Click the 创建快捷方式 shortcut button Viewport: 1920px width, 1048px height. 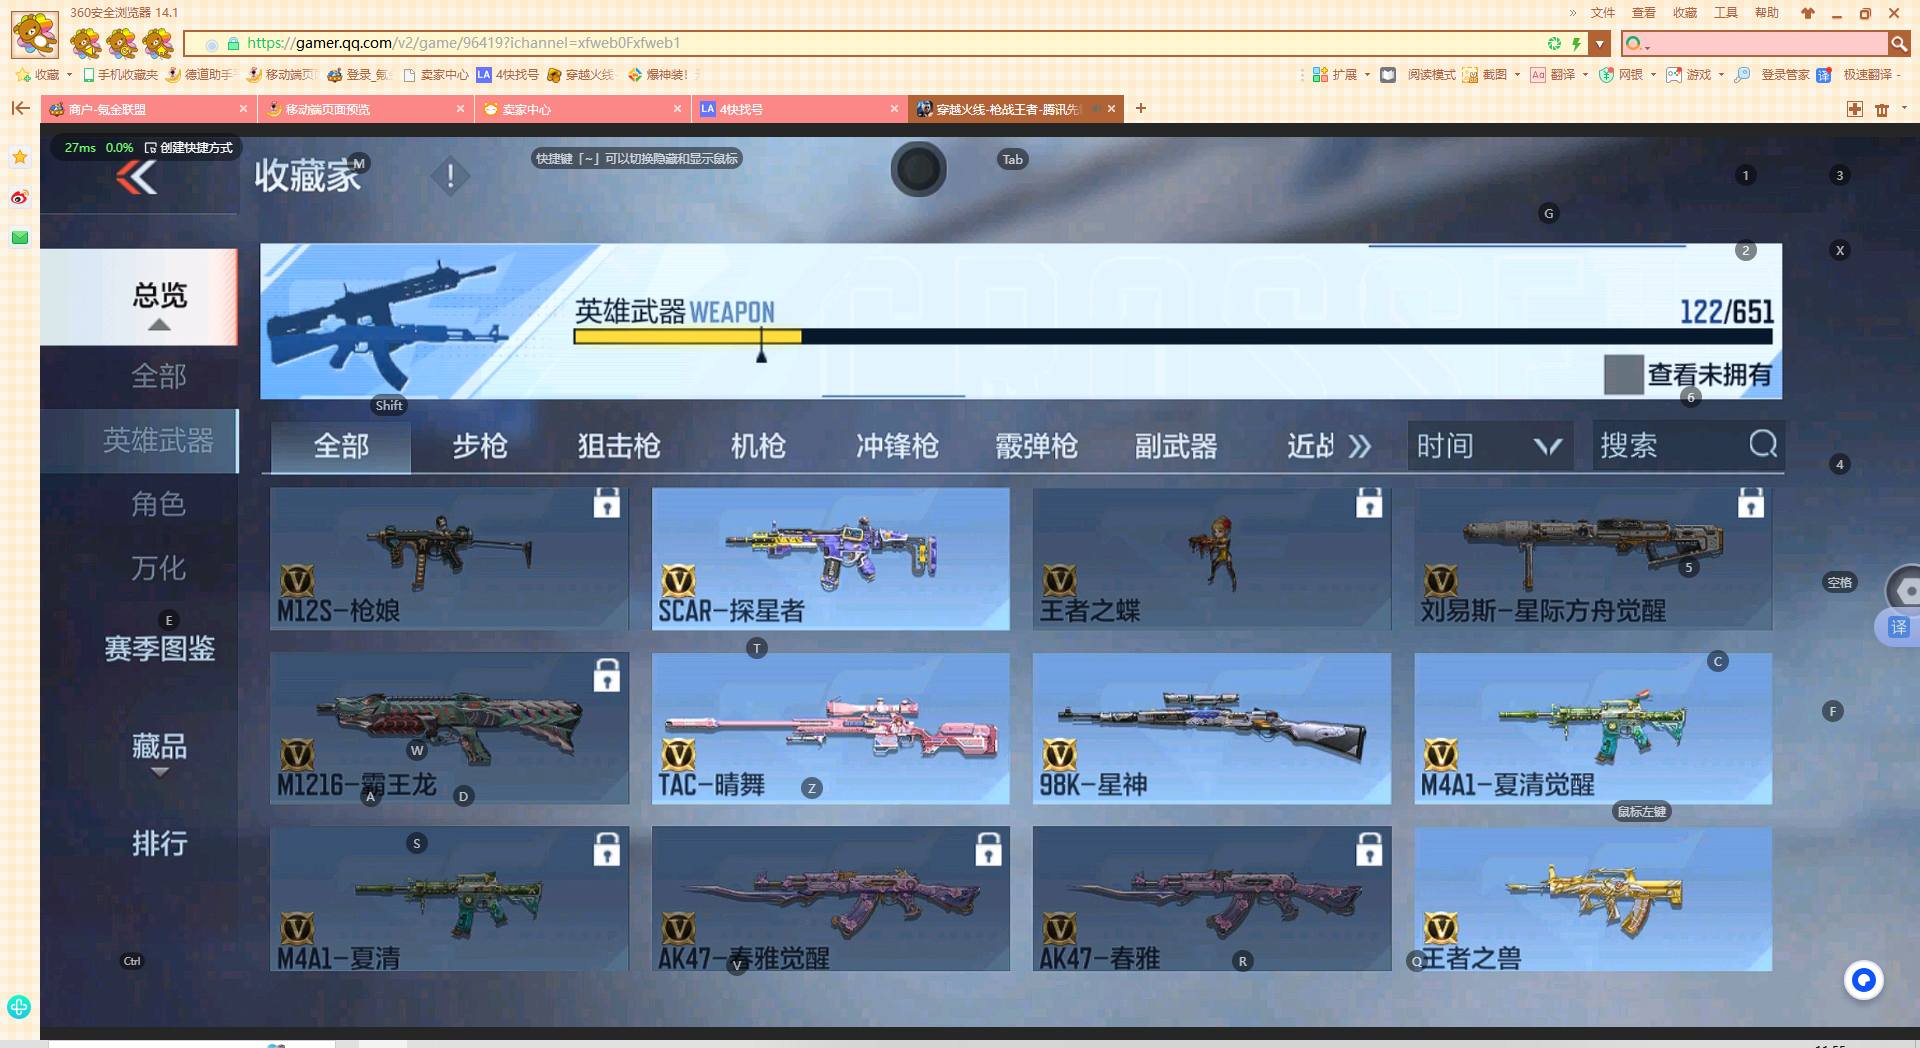coord(190,147)
